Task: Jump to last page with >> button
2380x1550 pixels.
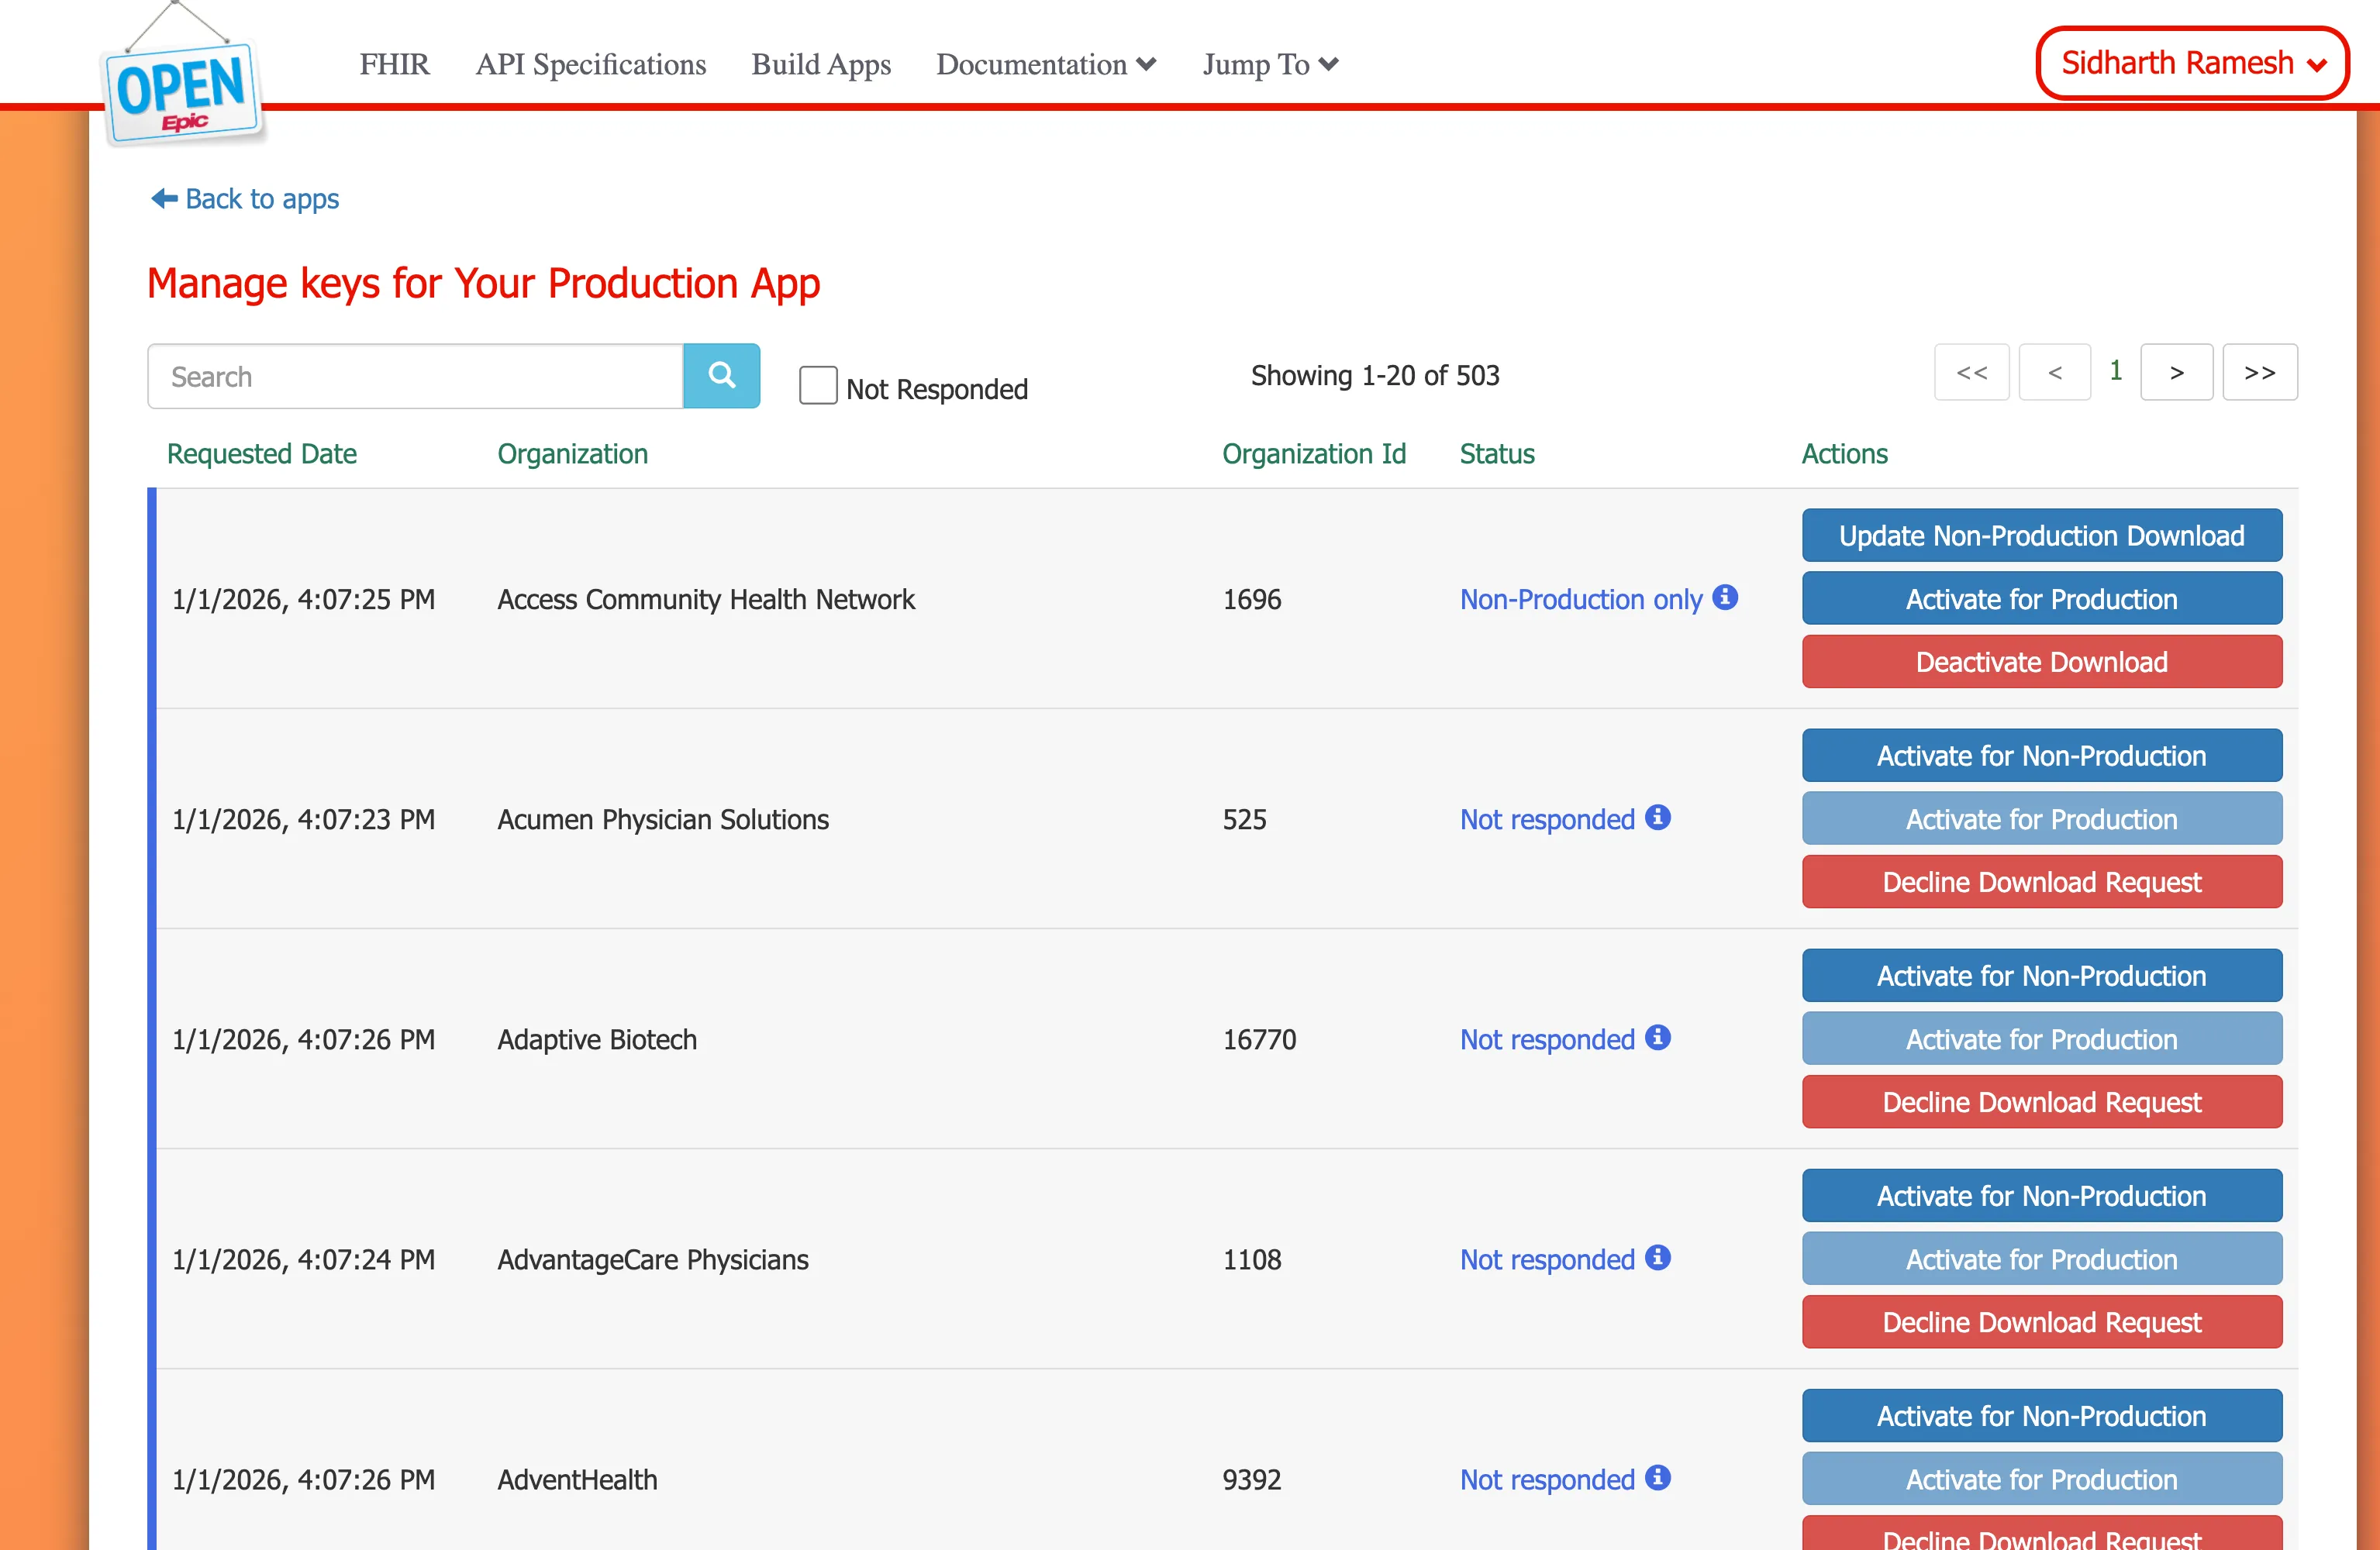Action: [2259, 372]
